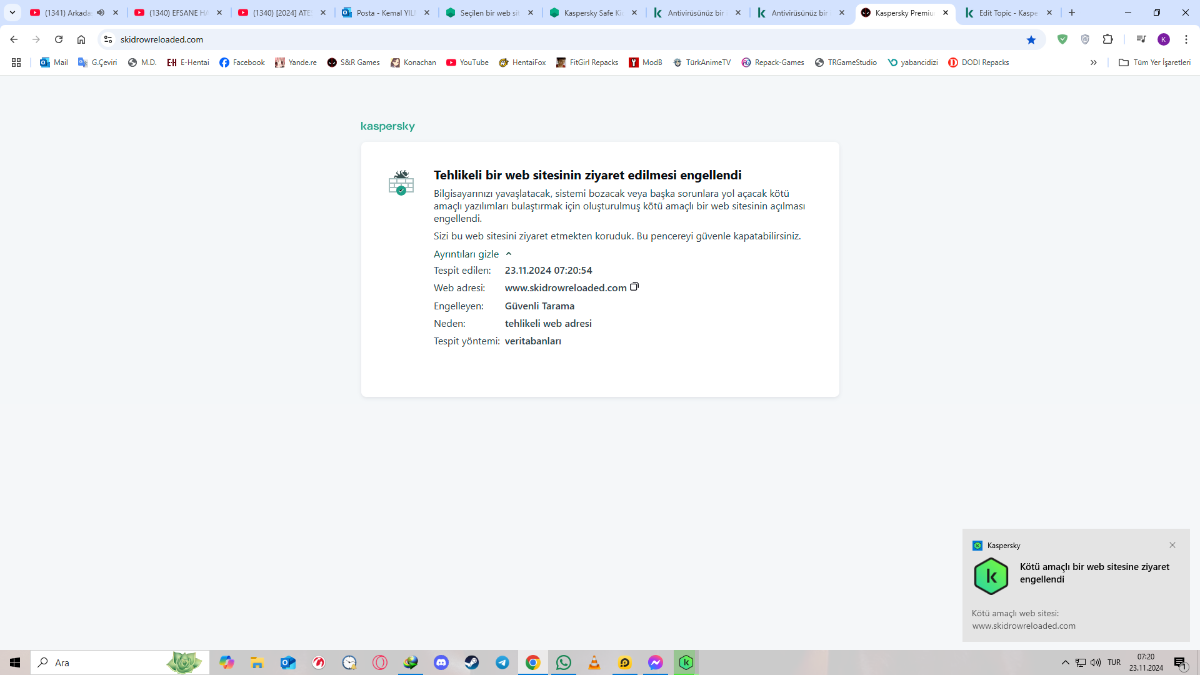The width and height of the screenshot is (1200, 675).
Task: Close the Kaspersky Premium tab
Action: 945,13
